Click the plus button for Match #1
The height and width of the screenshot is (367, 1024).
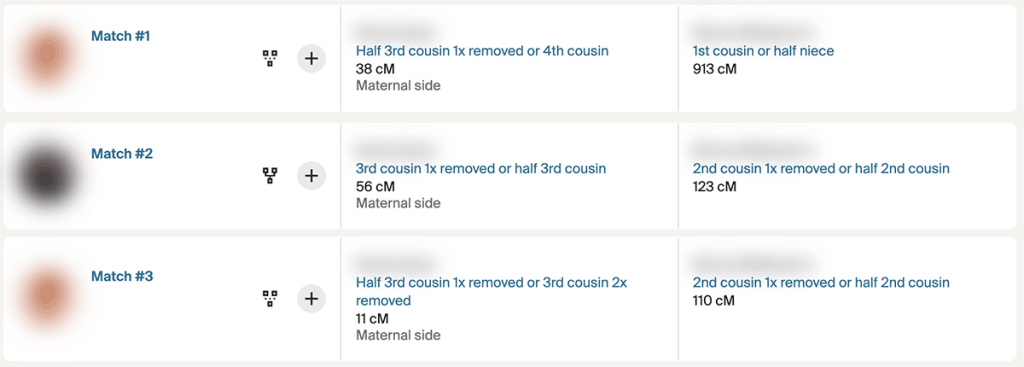click(x=312, y=58)
